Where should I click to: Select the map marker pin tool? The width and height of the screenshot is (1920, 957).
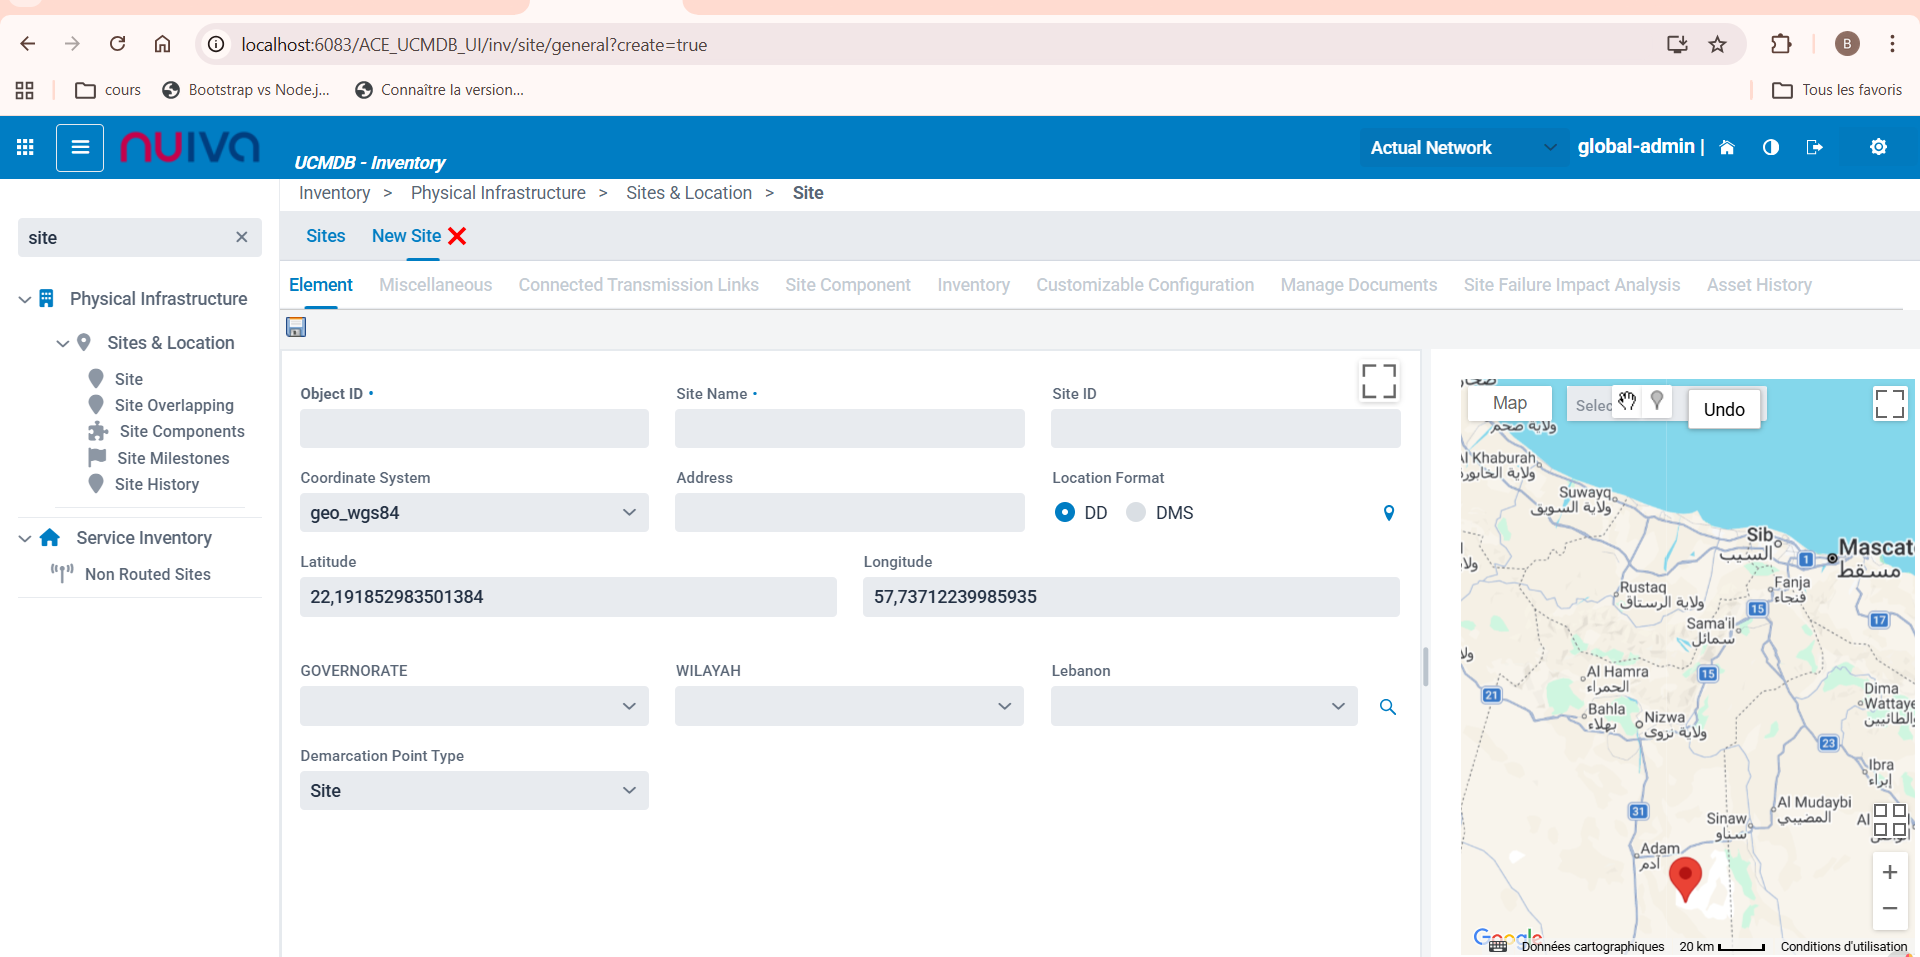1657,402
